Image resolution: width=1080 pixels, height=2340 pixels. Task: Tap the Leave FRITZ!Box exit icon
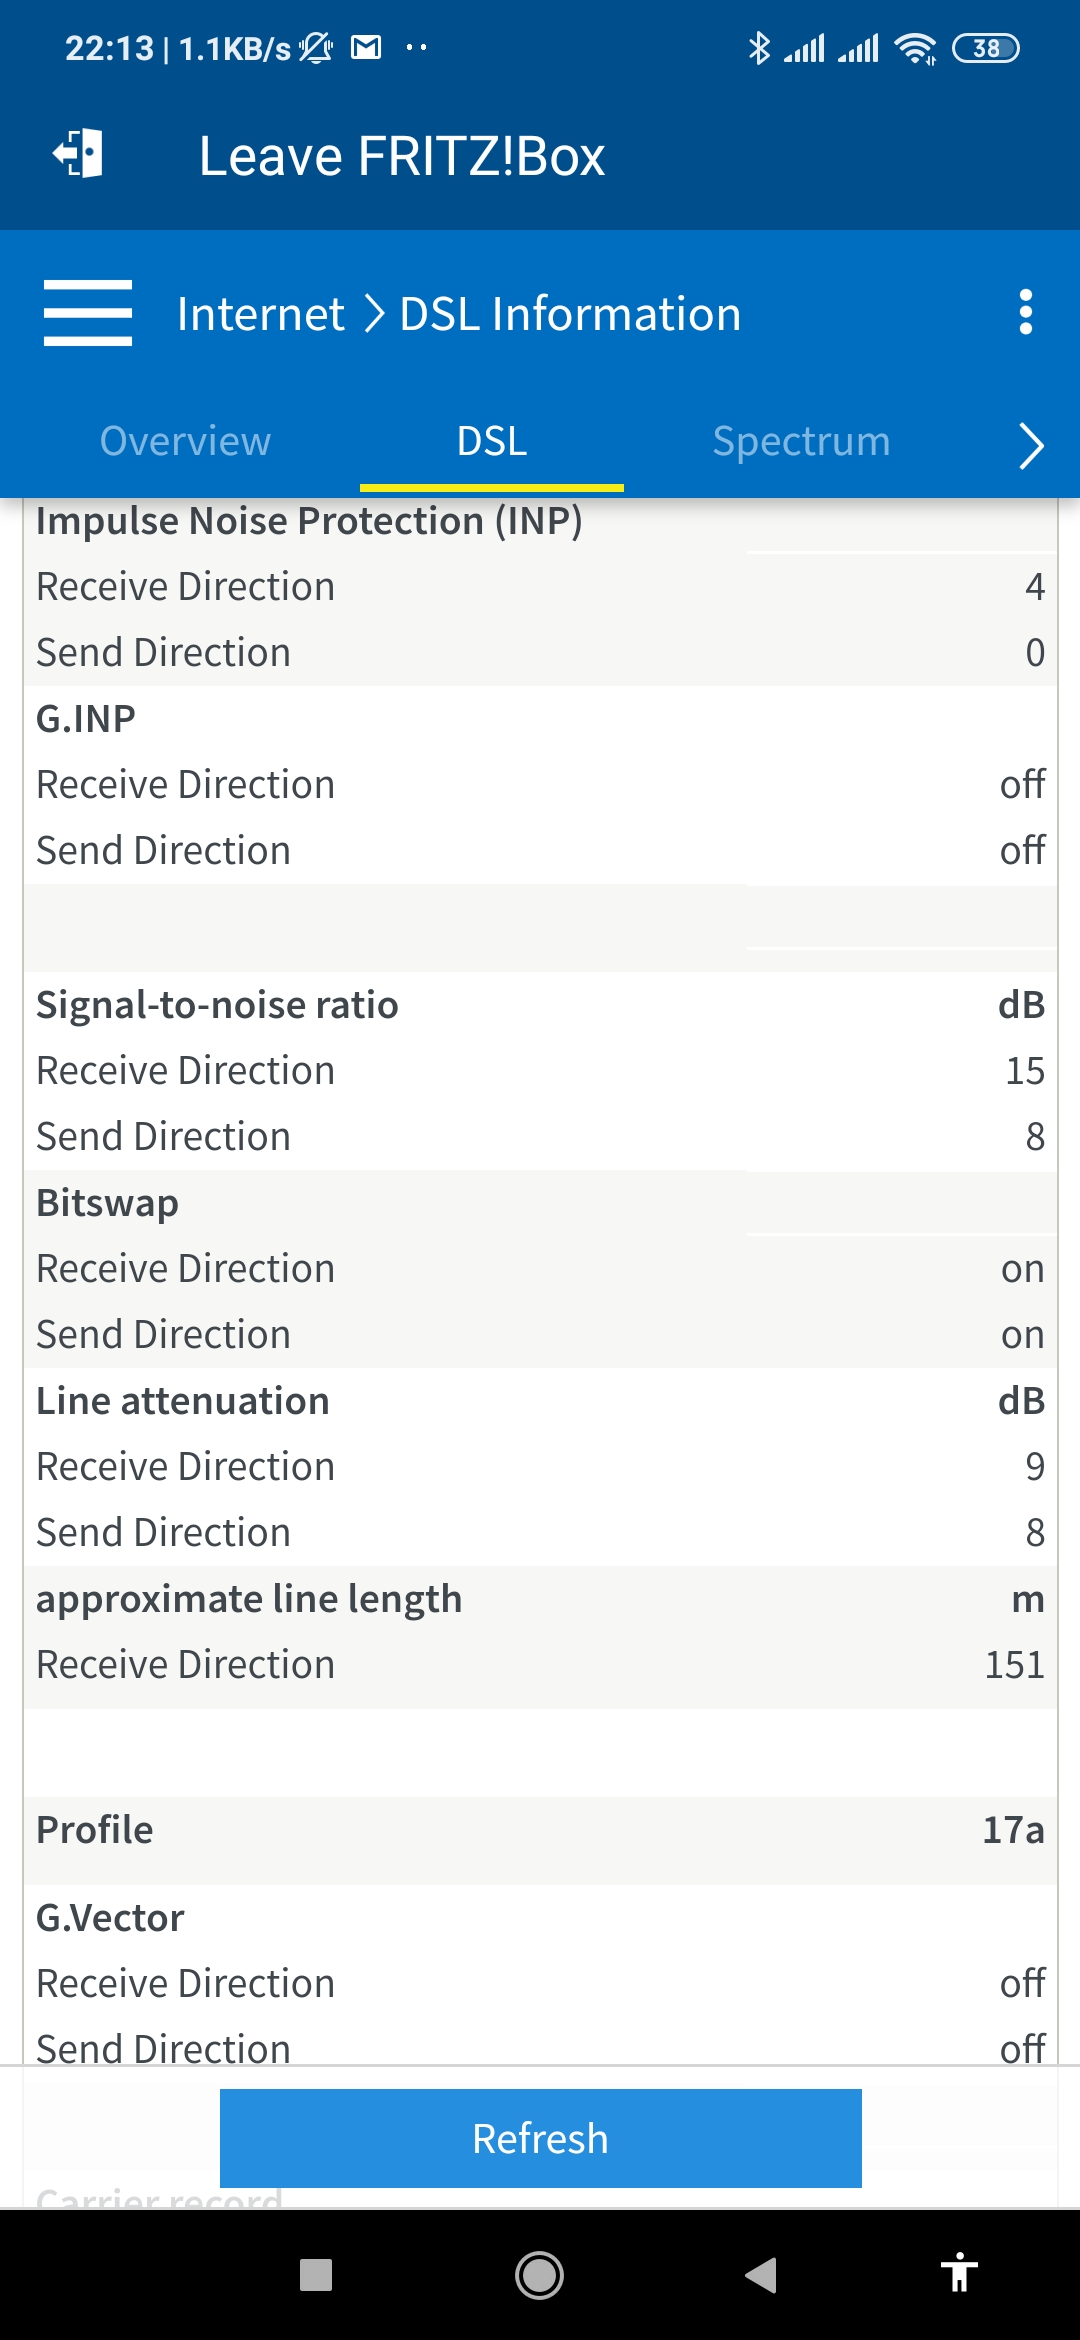[78, 154]
